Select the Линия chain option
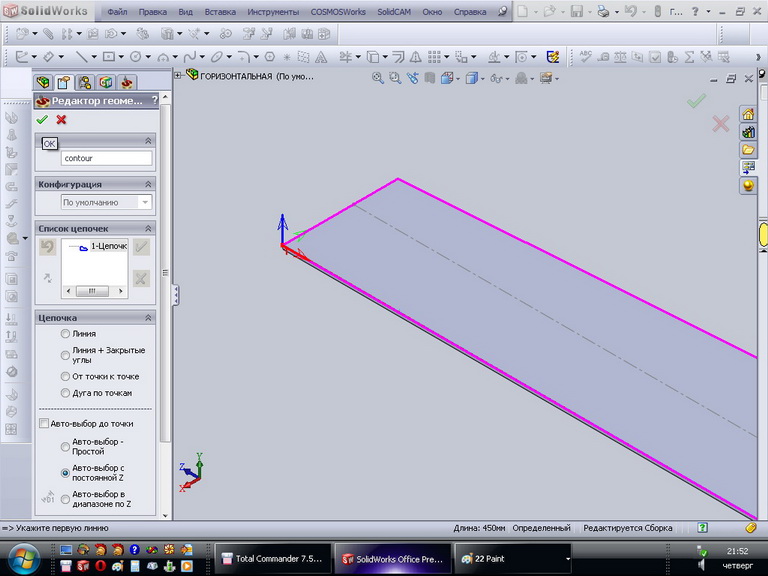768x576 pixels. pyautogui.click(x=66, y=333)
